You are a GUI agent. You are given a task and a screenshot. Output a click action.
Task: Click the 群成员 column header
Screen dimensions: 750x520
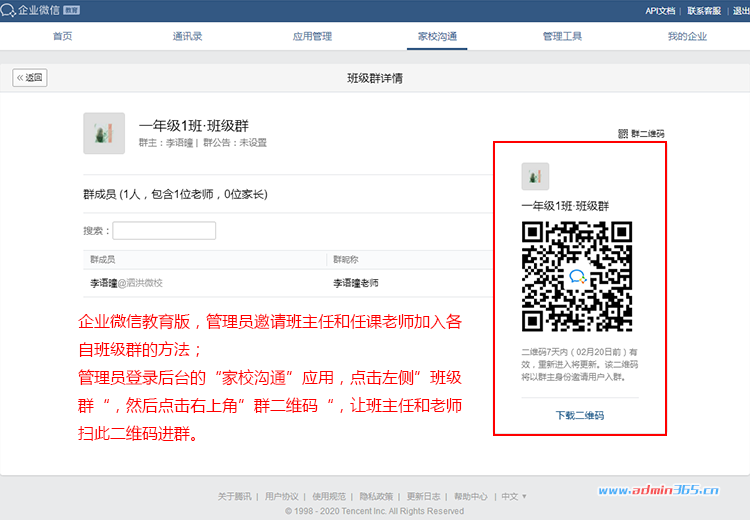click(x=102, y=259)
